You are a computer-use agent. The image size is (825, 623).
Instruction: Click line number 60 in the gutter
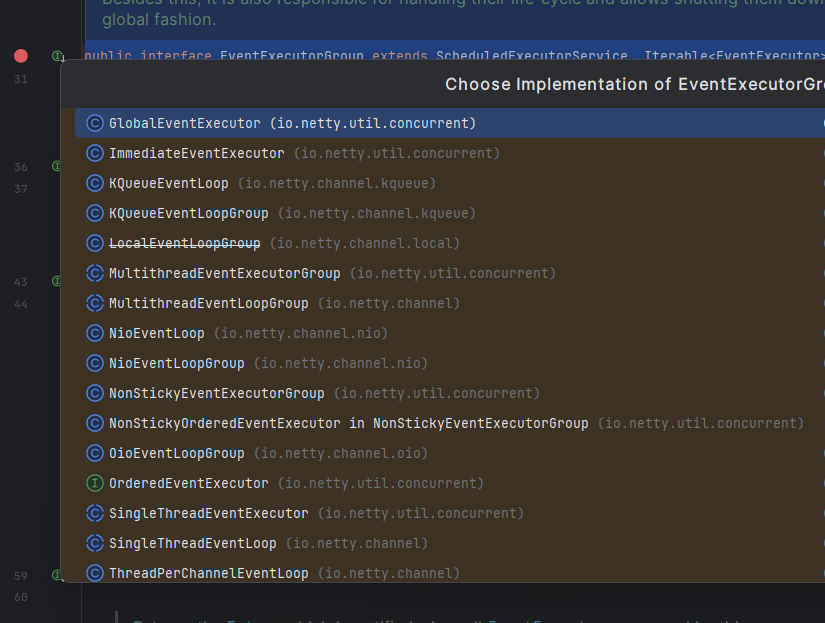(21, 597)
